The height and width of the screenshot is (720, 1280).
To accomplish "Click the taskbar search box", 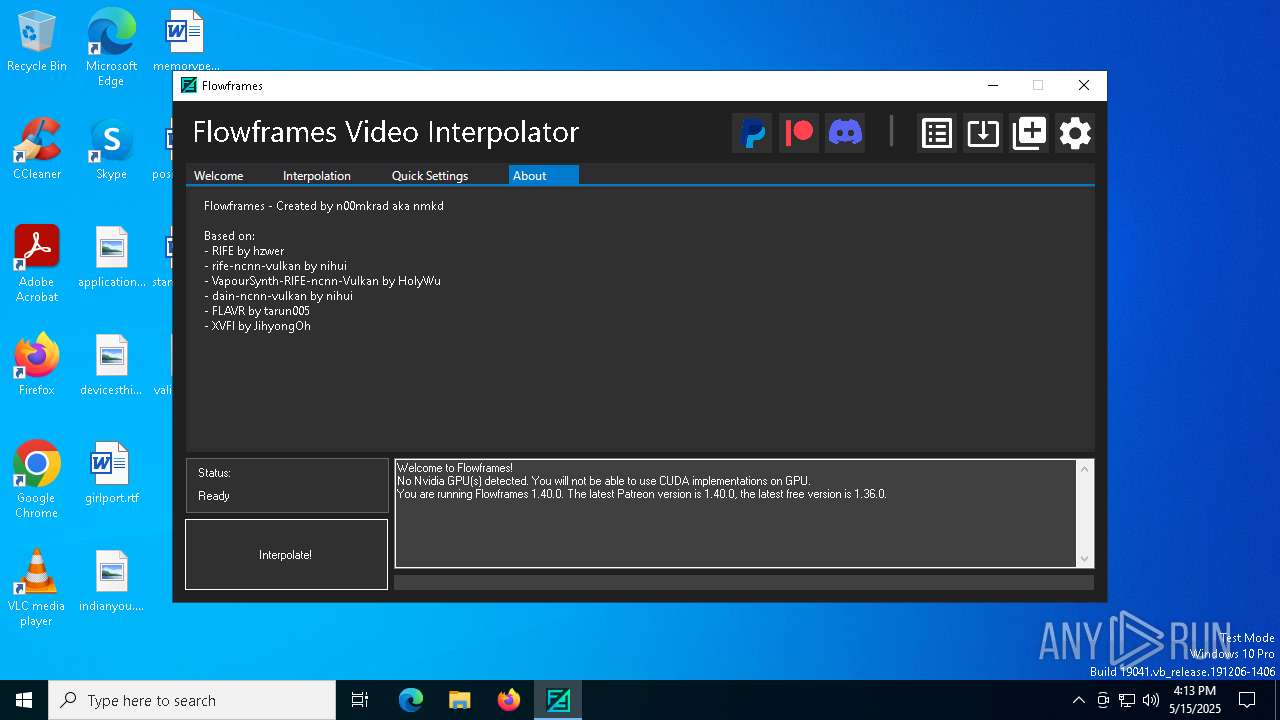I will [x=192, y=700].
